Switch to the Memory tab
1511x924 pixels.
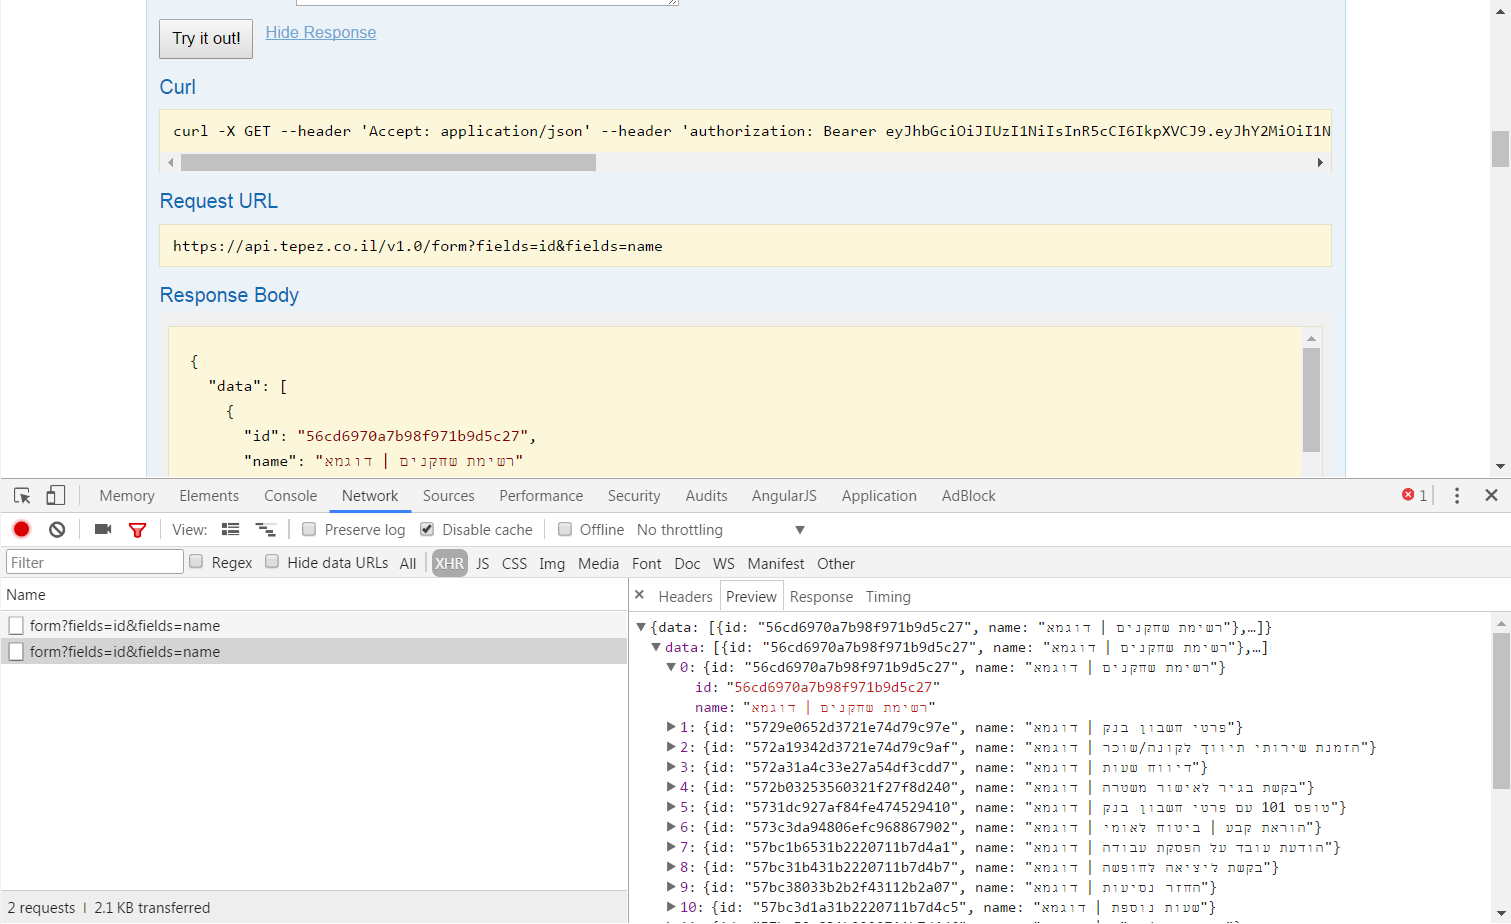coord(127,496)
